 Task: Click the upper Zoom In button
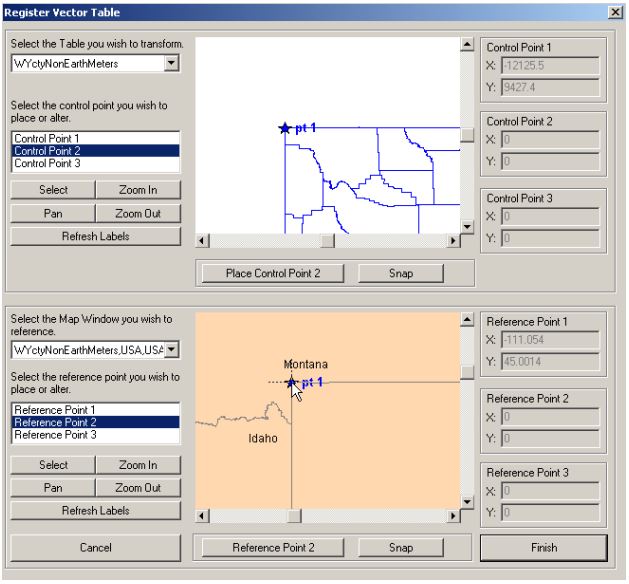tap(138, 190)
